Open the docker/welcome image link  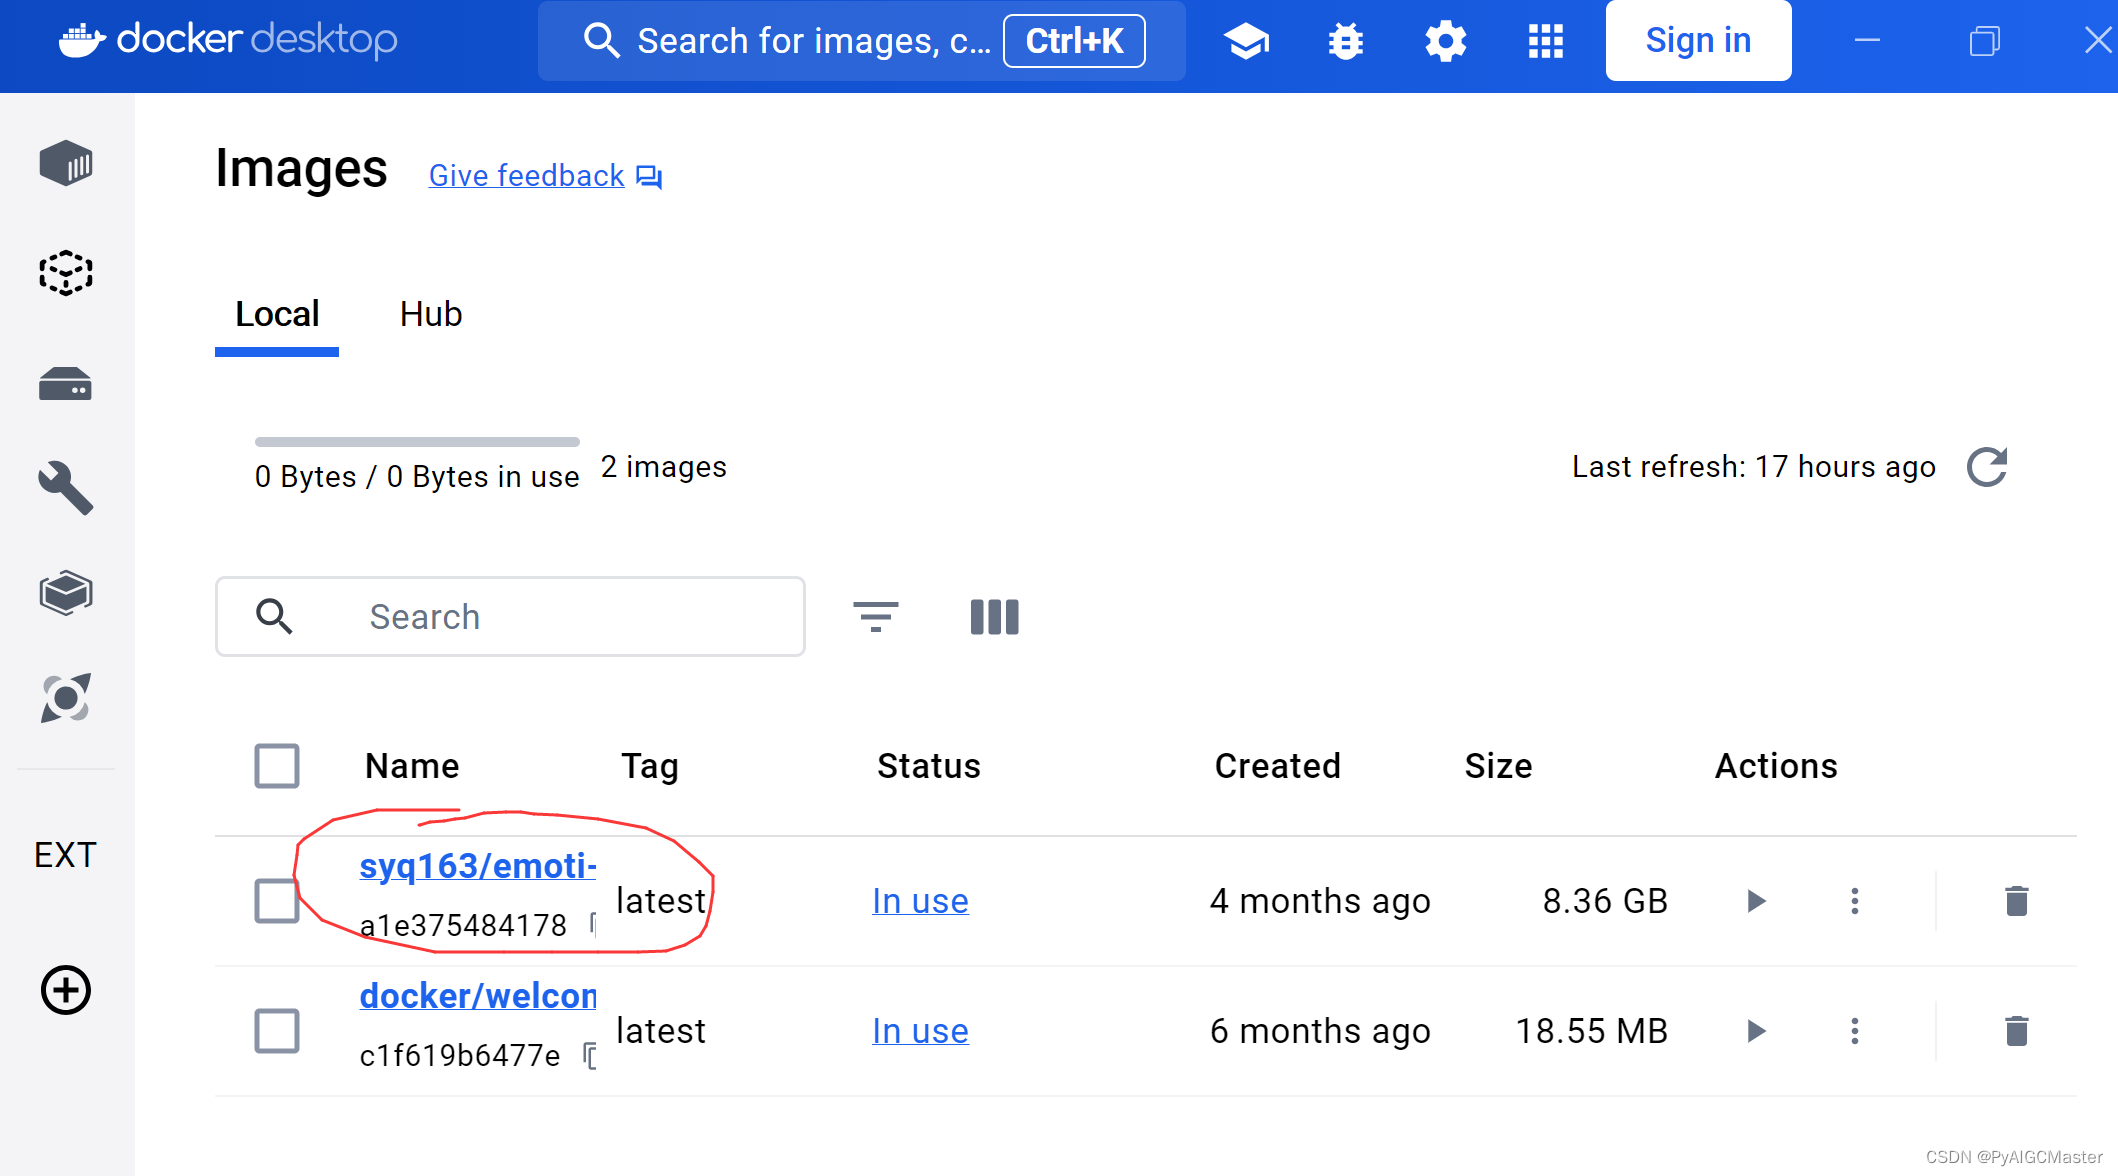coord(478,996)
